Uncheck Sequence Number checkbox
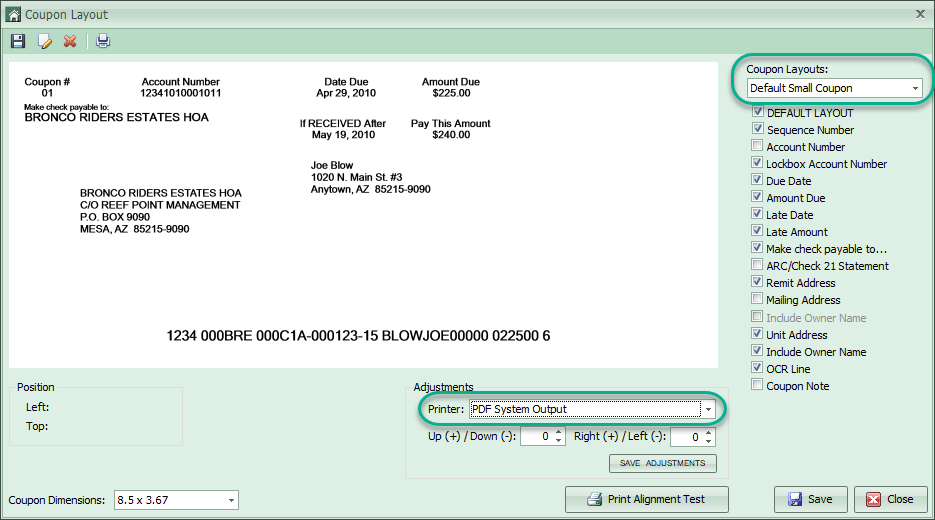935x520 pixels. pos(757,128)
